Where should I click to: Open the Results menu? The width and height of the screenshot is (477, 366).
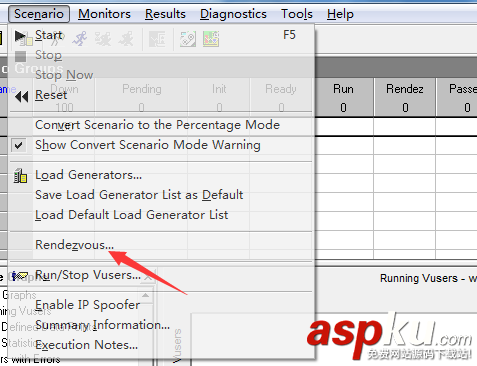coord(165,14)
